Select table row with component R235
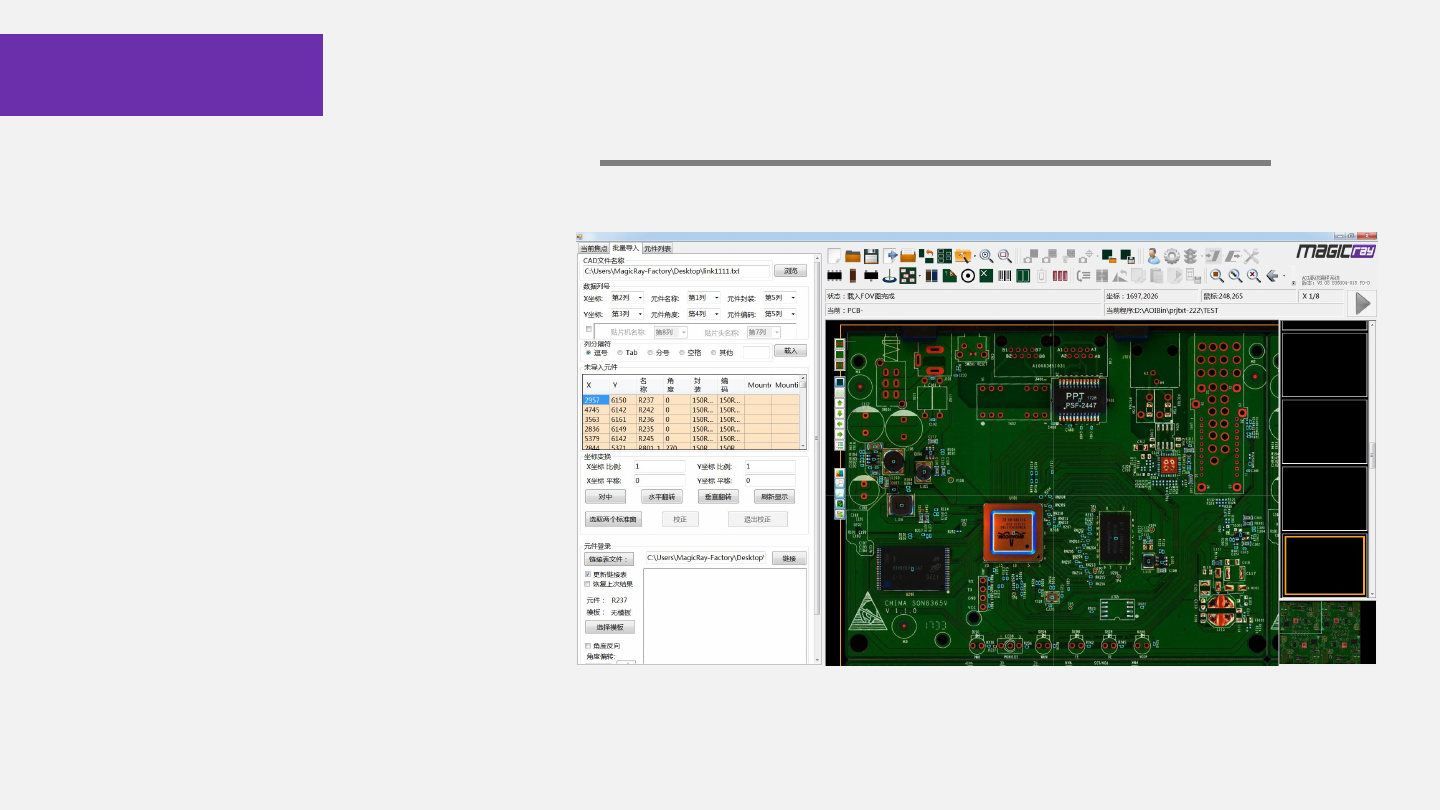 (692, 429)
